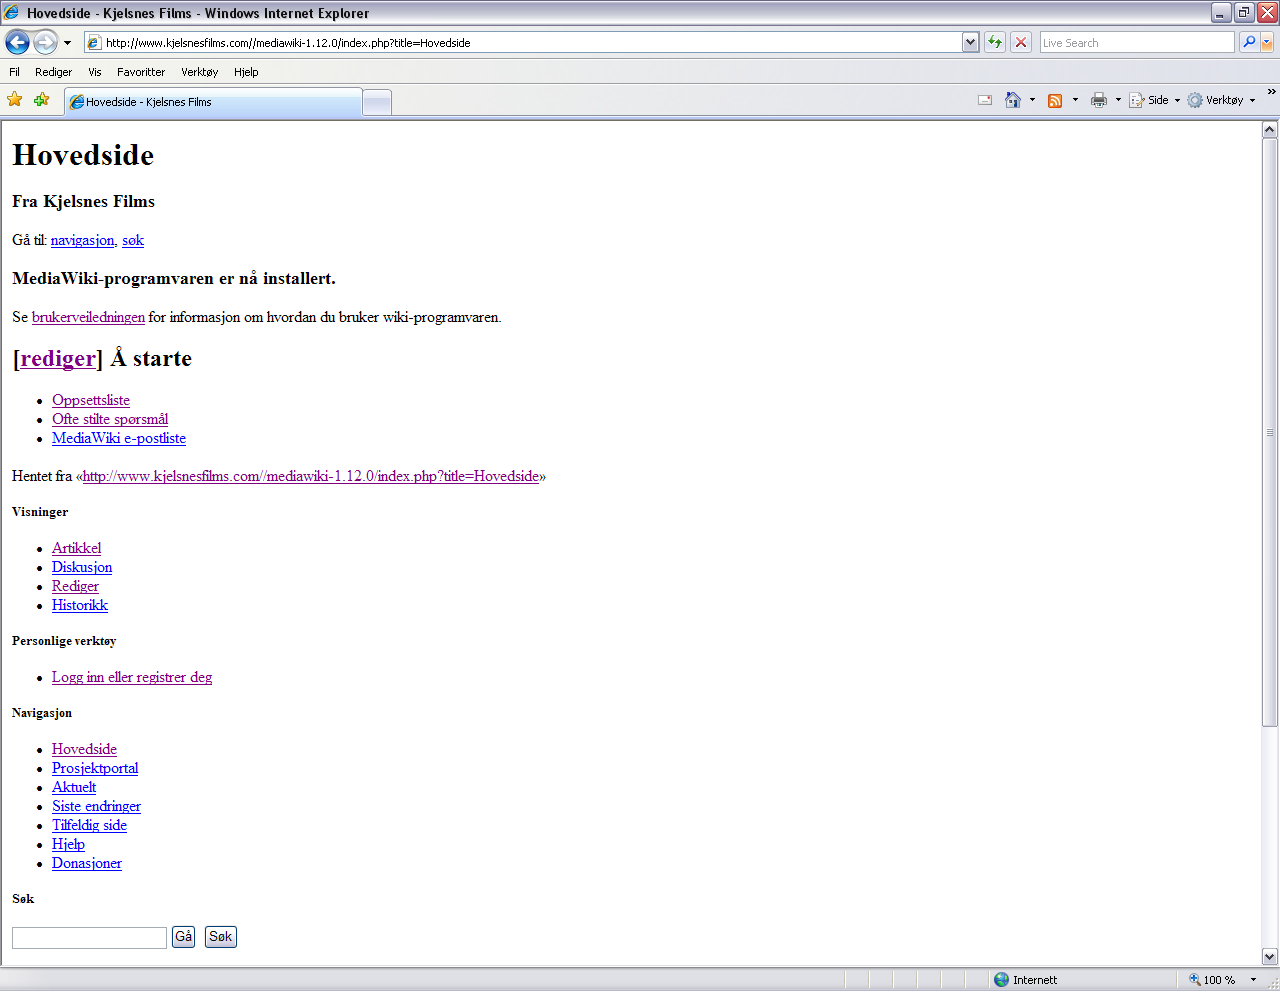Open the Oppsettsliste link
Image resolution: width=1280 pixels, height=992 pixels.
click(91, 400)
